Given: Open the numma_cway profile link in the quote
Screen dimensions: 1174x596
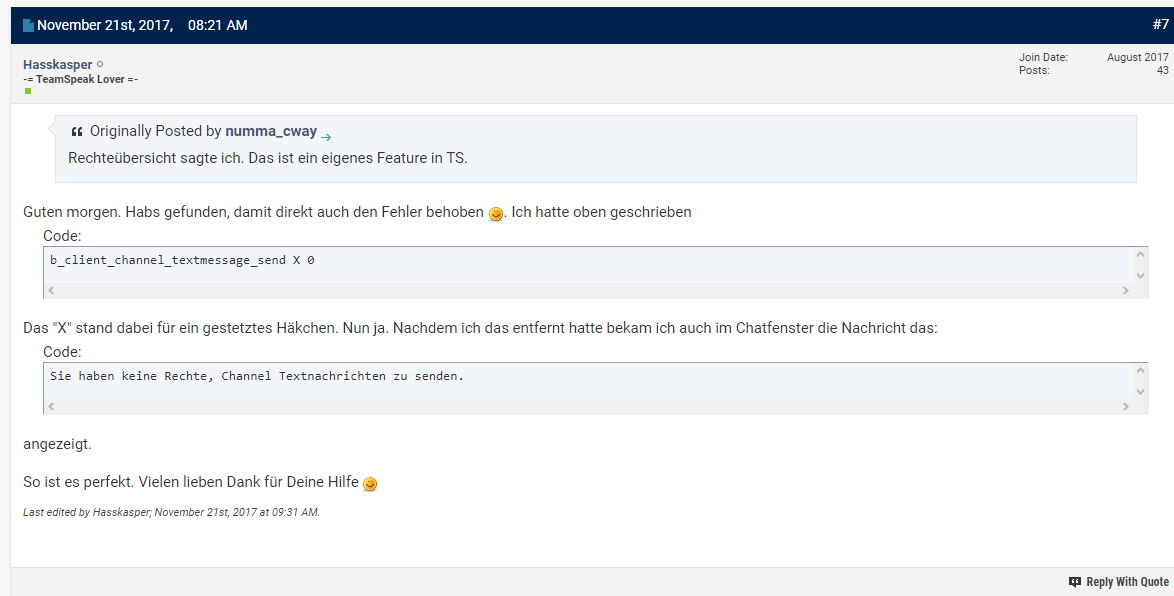Looking at the screenshot, I should [271, 131].
